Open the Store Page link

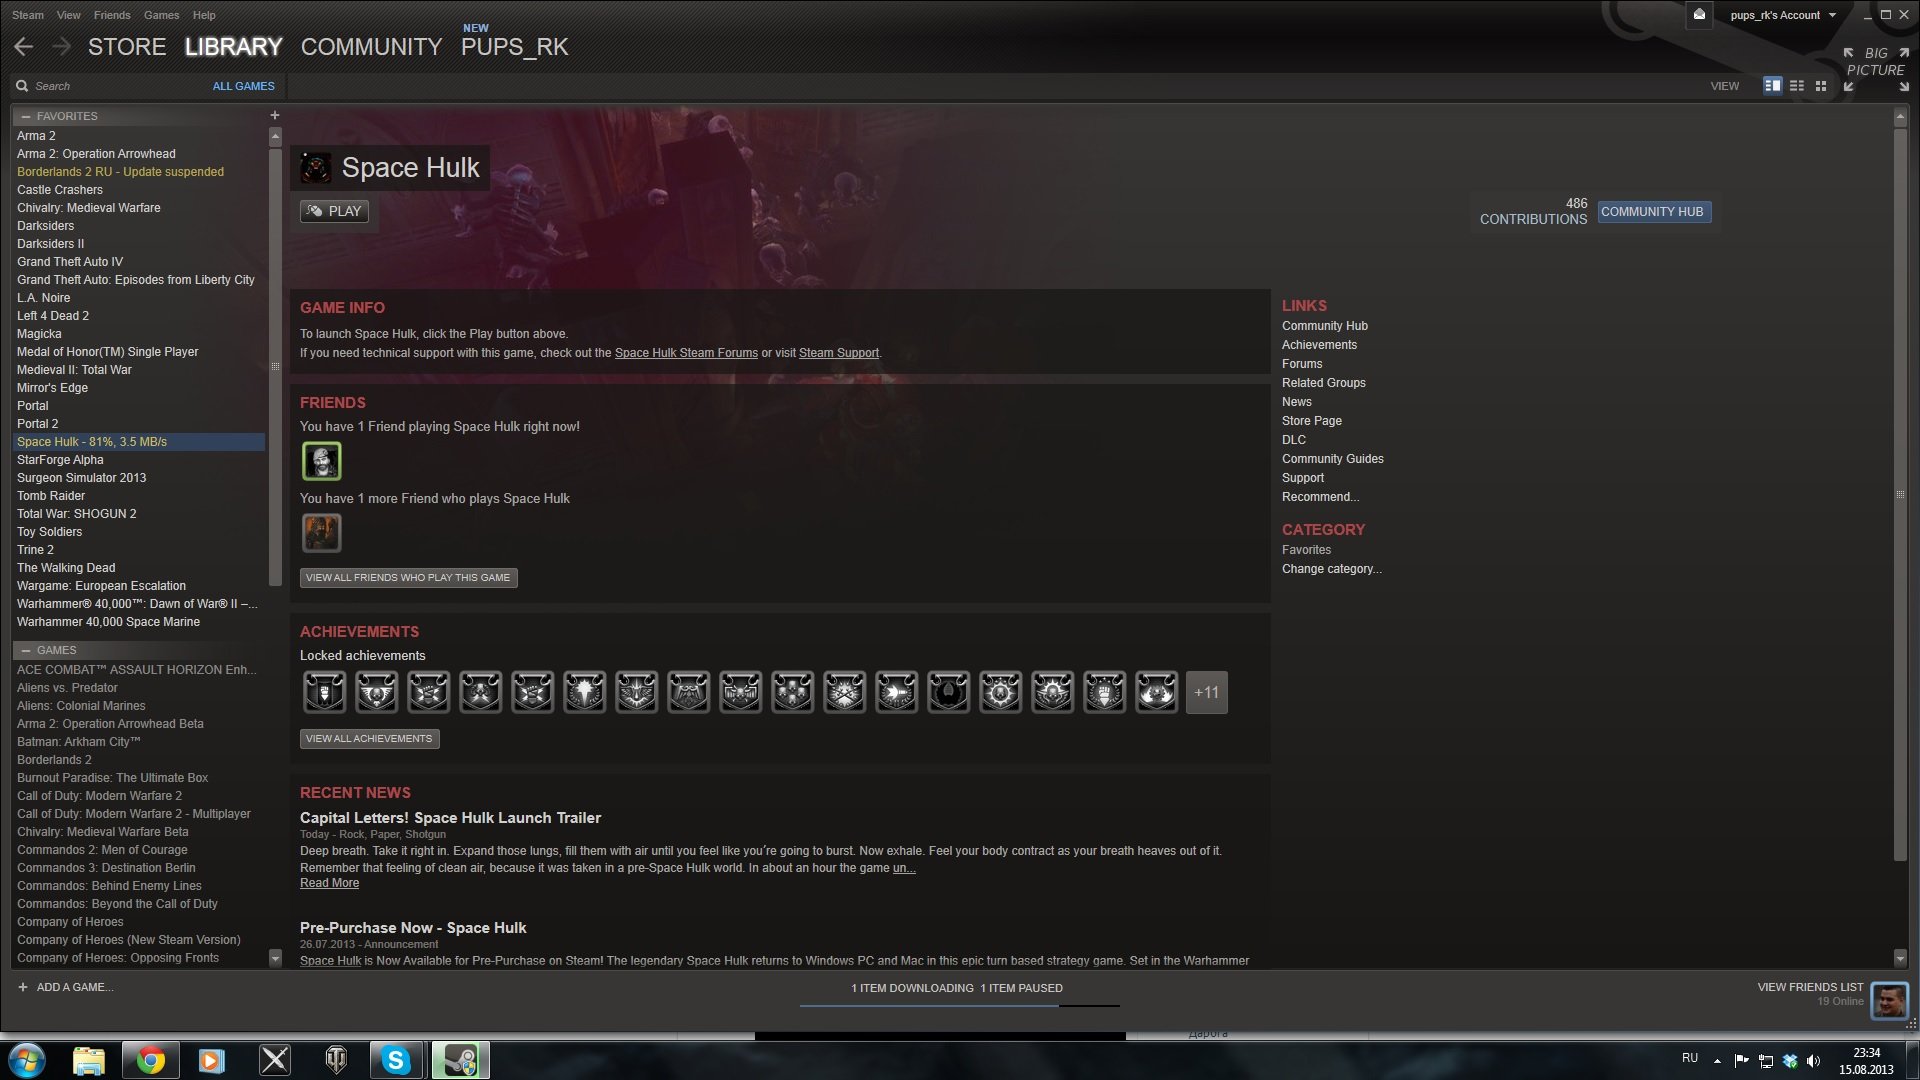tap(1312, 421)
